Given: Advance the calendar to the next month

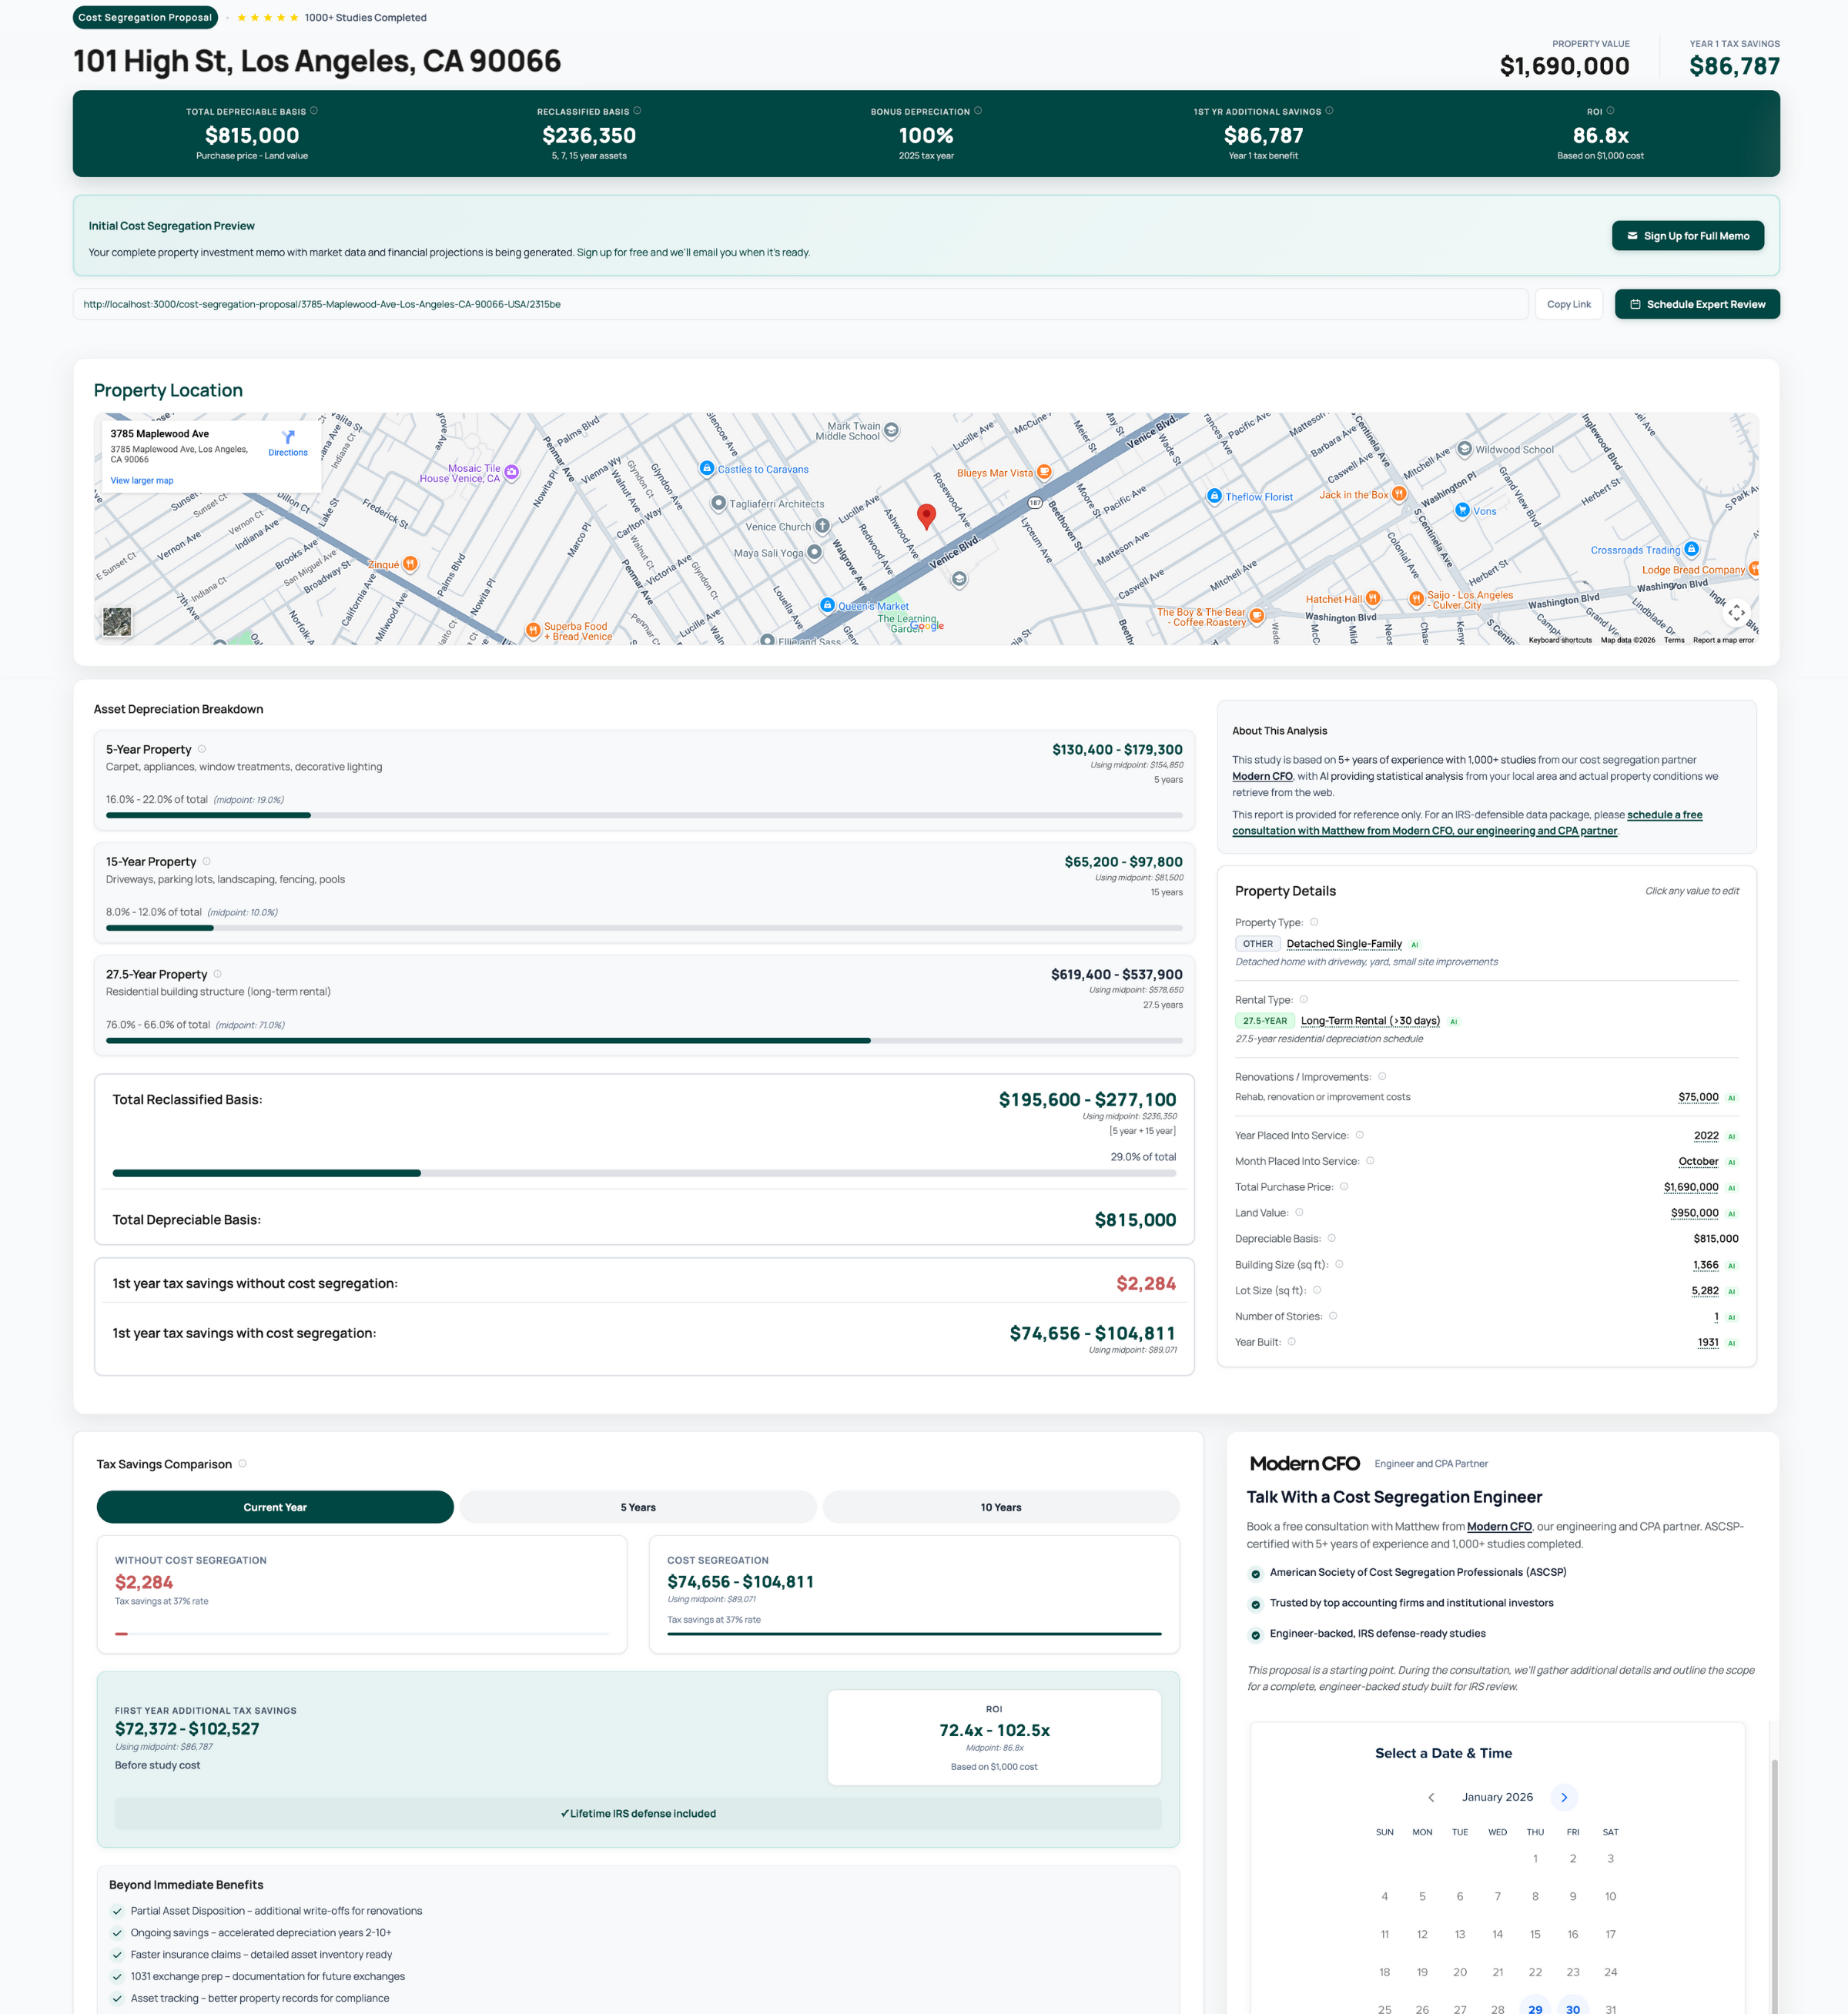Looking at the screenshot, I should tap(1564, 1797).
